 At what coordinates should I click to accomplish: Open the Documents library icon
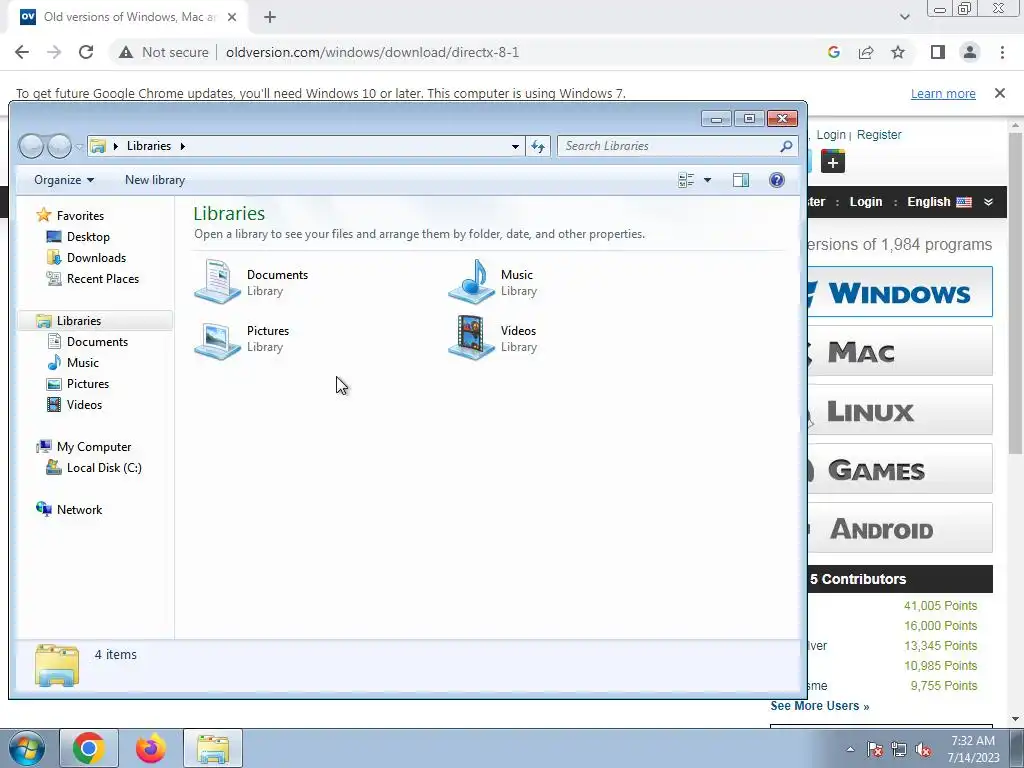point(217,281)
